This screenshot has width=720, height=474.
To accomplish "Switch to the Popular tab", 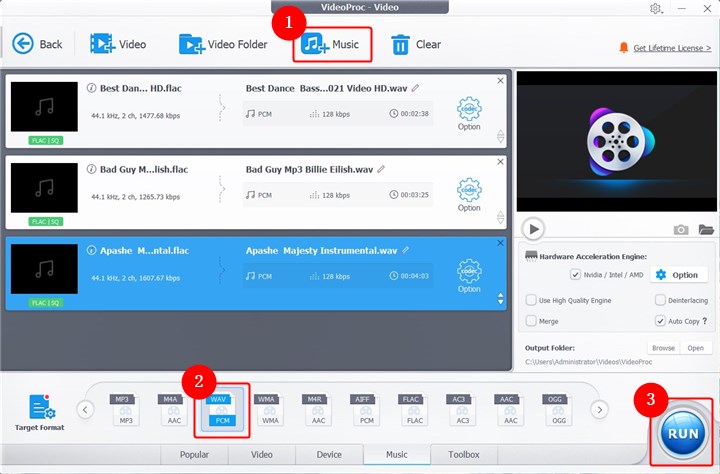I will (x=194, y=454).
